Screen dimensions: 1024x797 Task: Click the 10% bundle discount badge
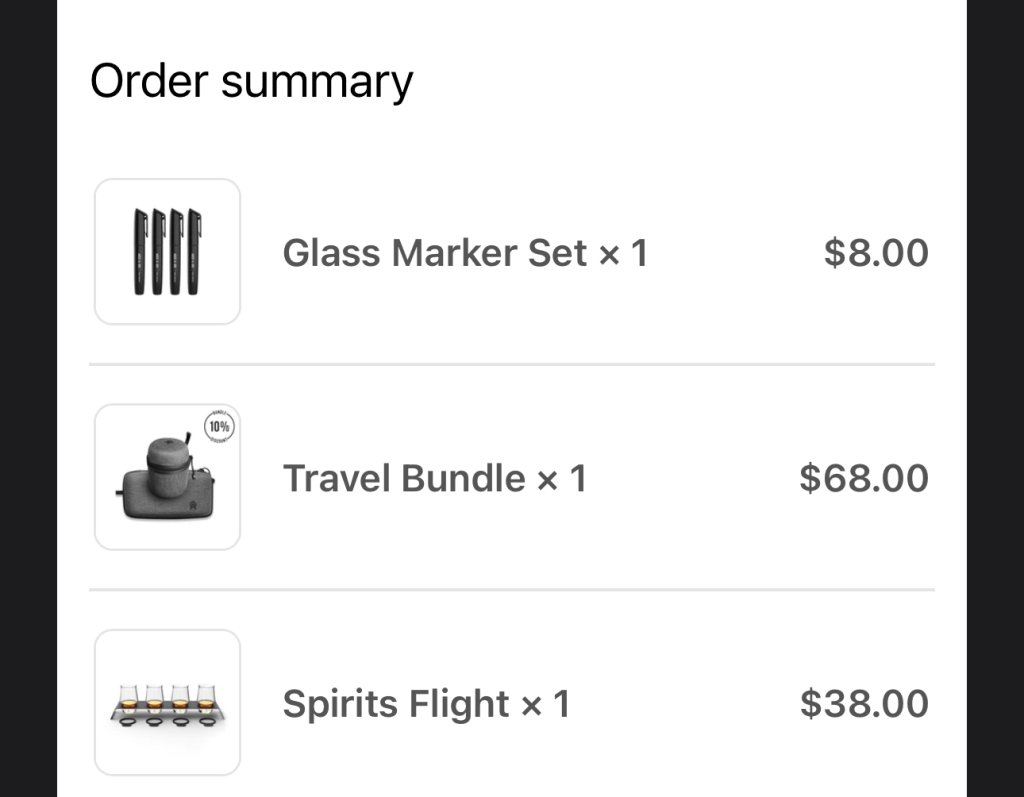[219, 426]
